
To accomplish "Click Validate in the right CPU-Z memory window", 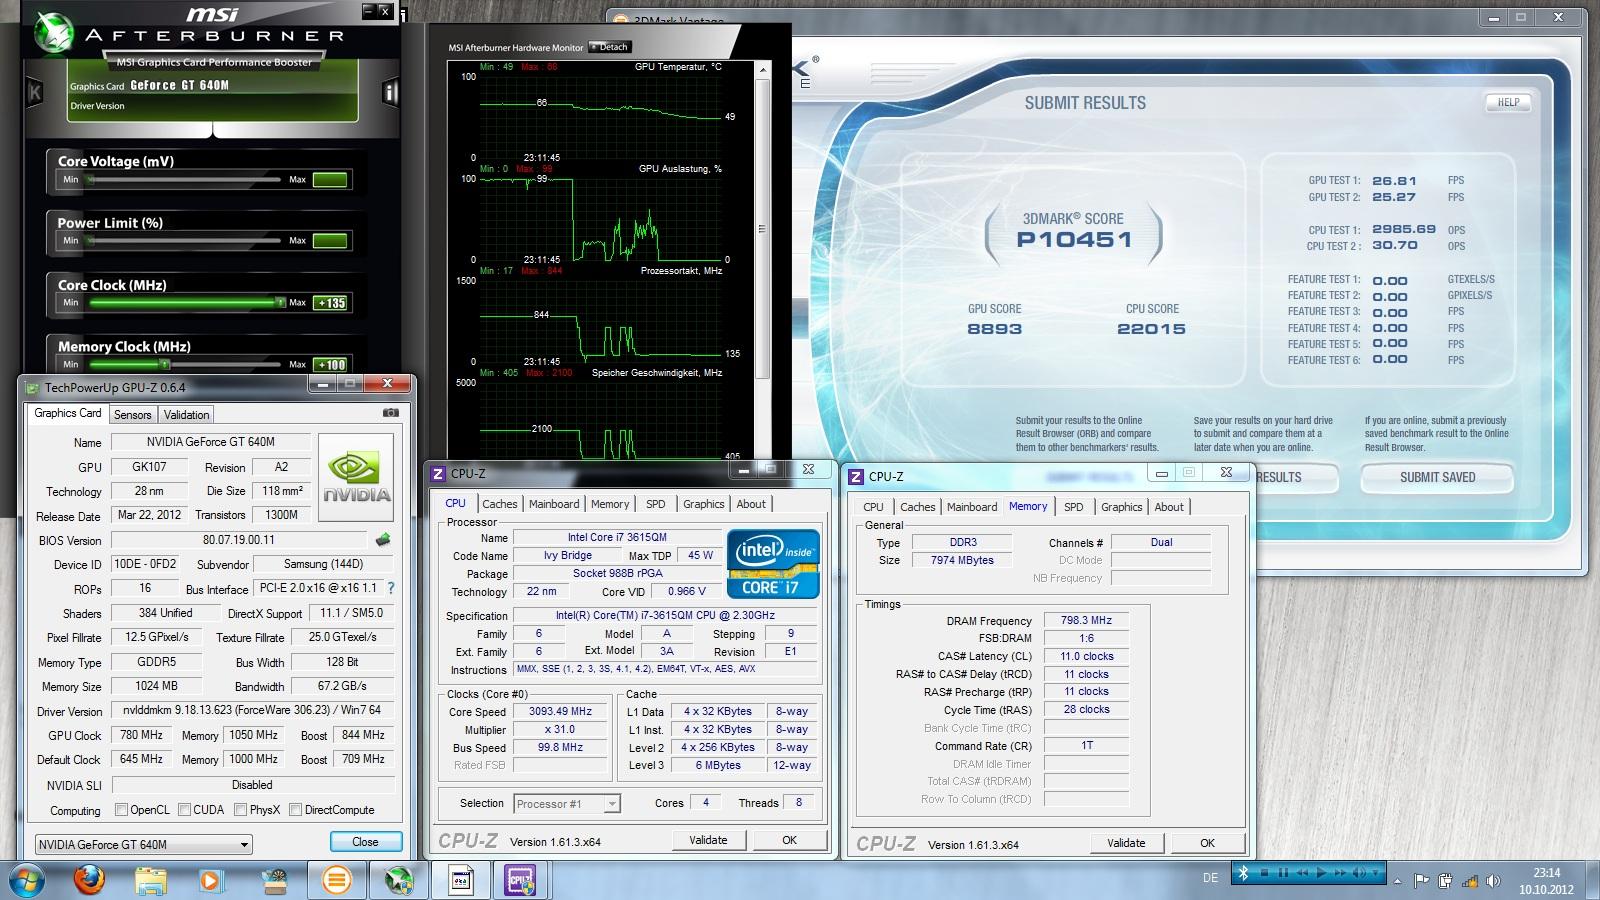I will (1126, 843).
